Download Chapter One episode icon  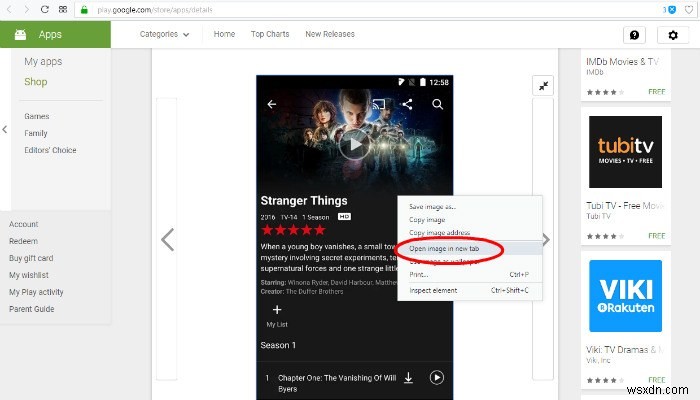[408, 378]
